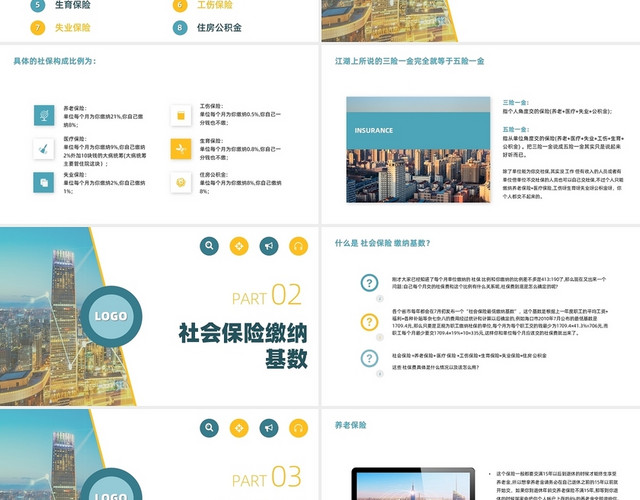
Task: Click the headphones icon on PART 02 slide
Action: coord(298,246)
